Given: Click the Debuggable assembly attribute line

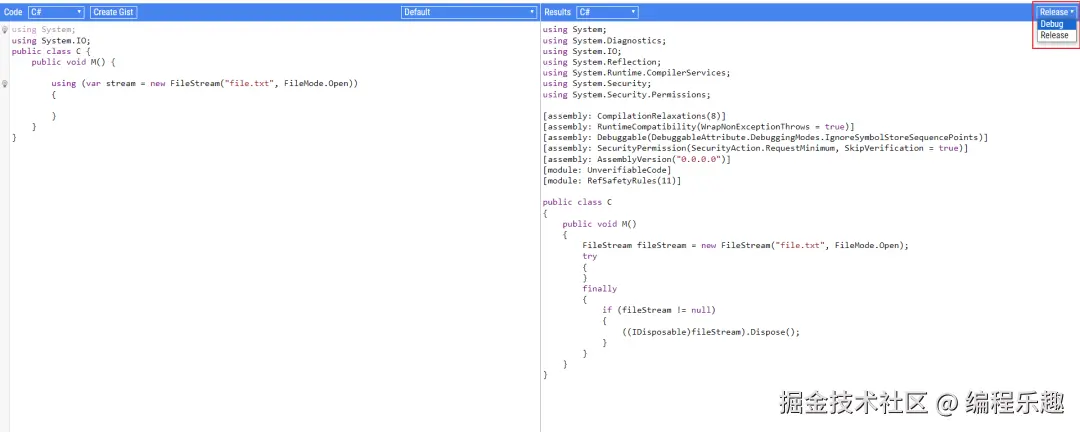Looking at the screenshot, I should pyautogui.click(x=765, y=137).
